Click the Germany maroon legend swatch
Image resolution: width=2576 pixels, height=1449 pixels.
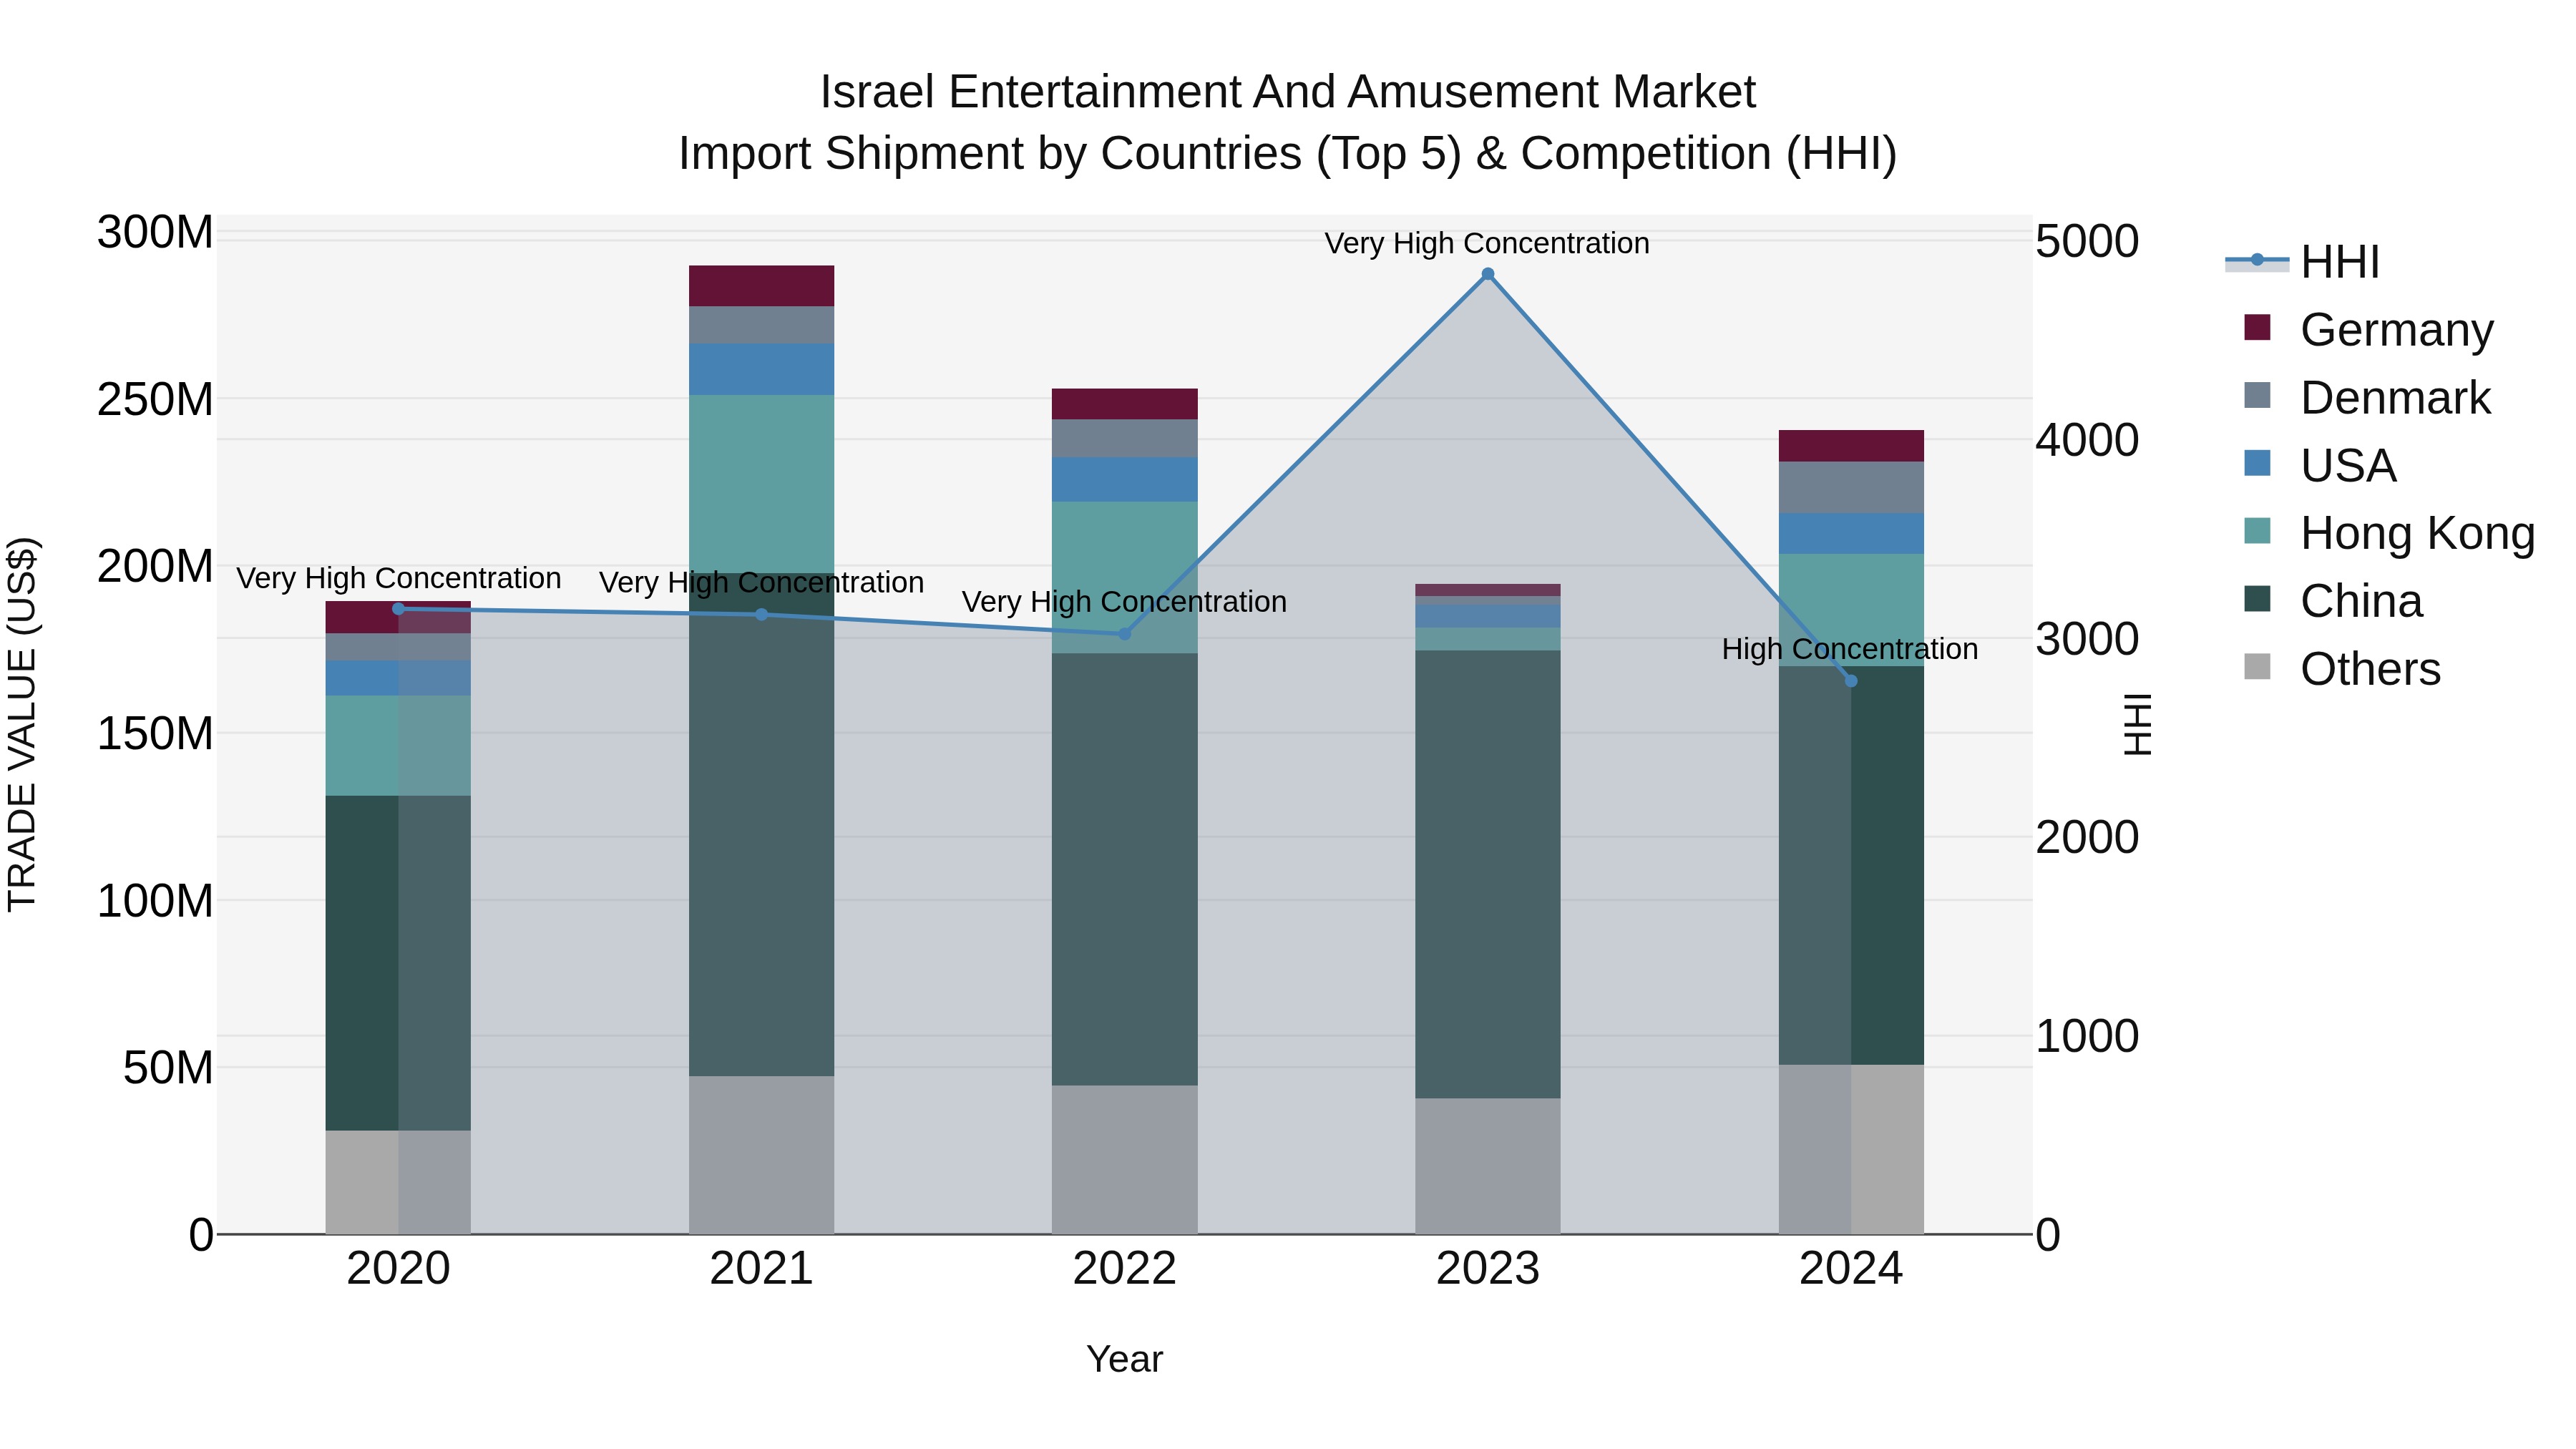coord(2257,327)
